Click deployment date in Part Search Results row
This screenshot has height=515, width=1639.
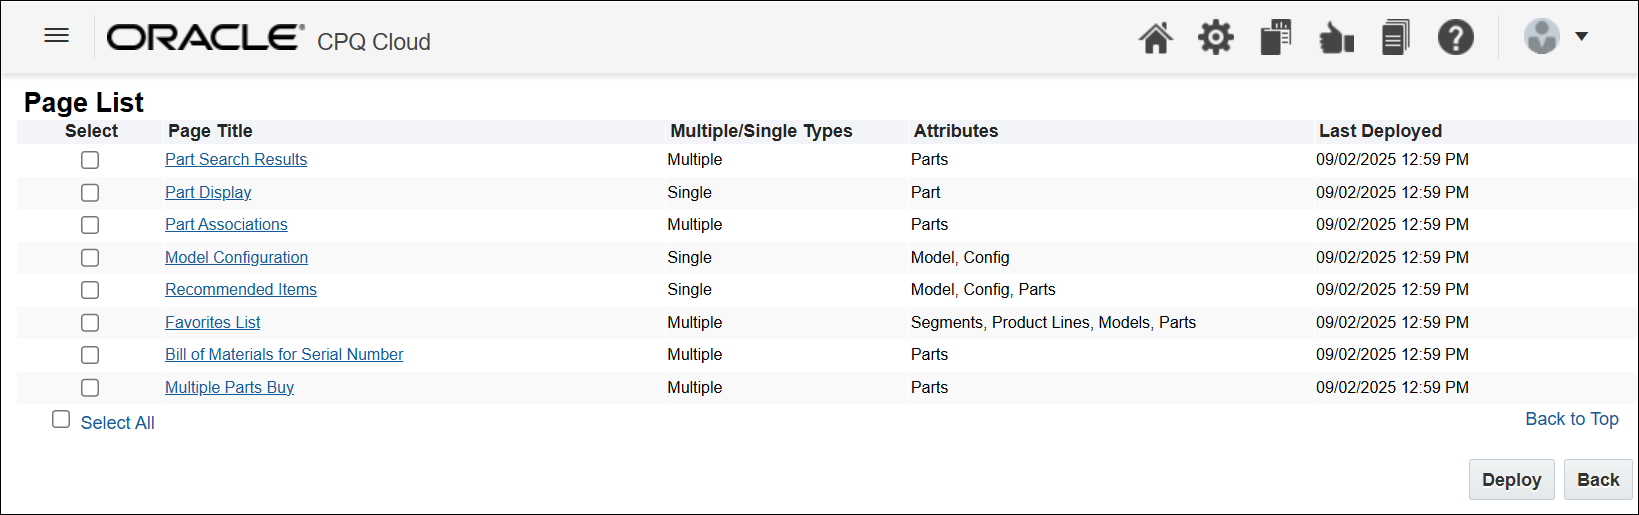1392,160
